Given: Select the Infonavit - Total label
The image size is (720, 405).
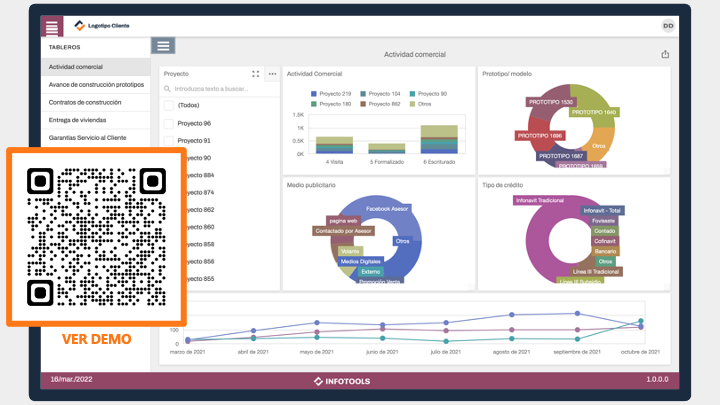Looking at the screenshot, I should pyautogui.click(x=602, y=211).
